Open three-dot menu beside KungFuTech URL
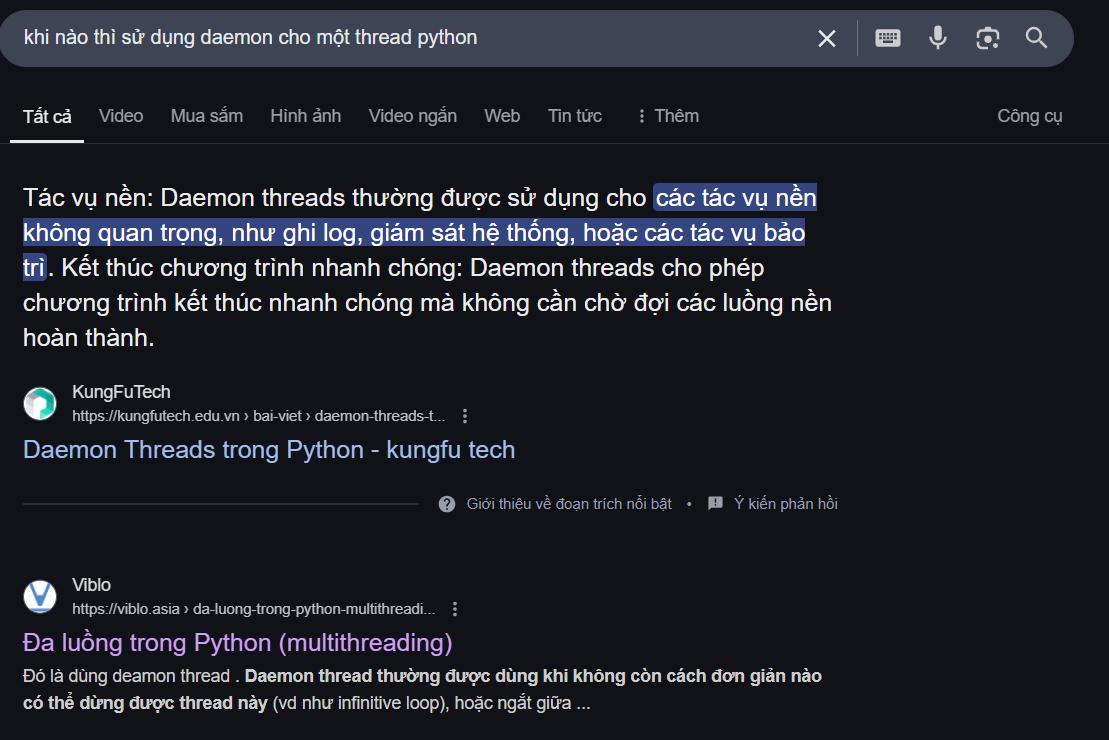The height and width of the screenshot is (740, 1109). coord(465,416)
